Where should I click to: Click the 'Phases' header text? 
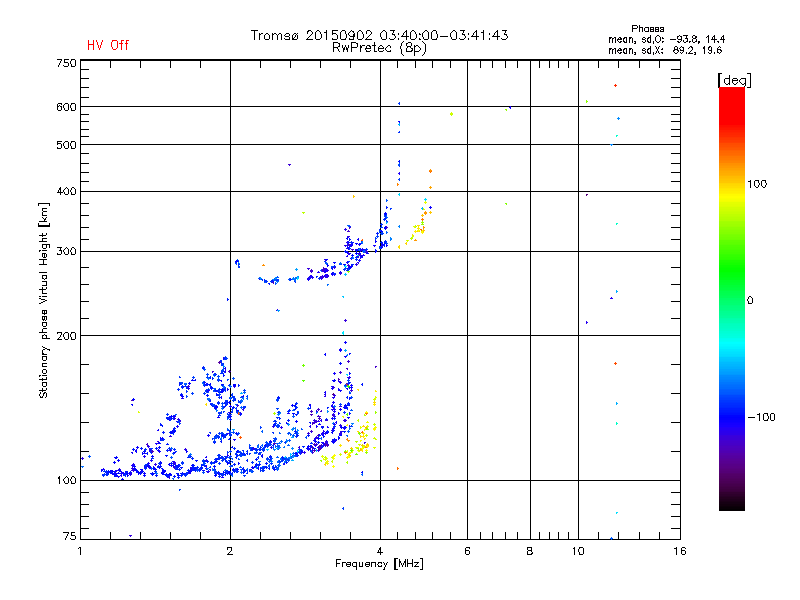pos(647,29)
